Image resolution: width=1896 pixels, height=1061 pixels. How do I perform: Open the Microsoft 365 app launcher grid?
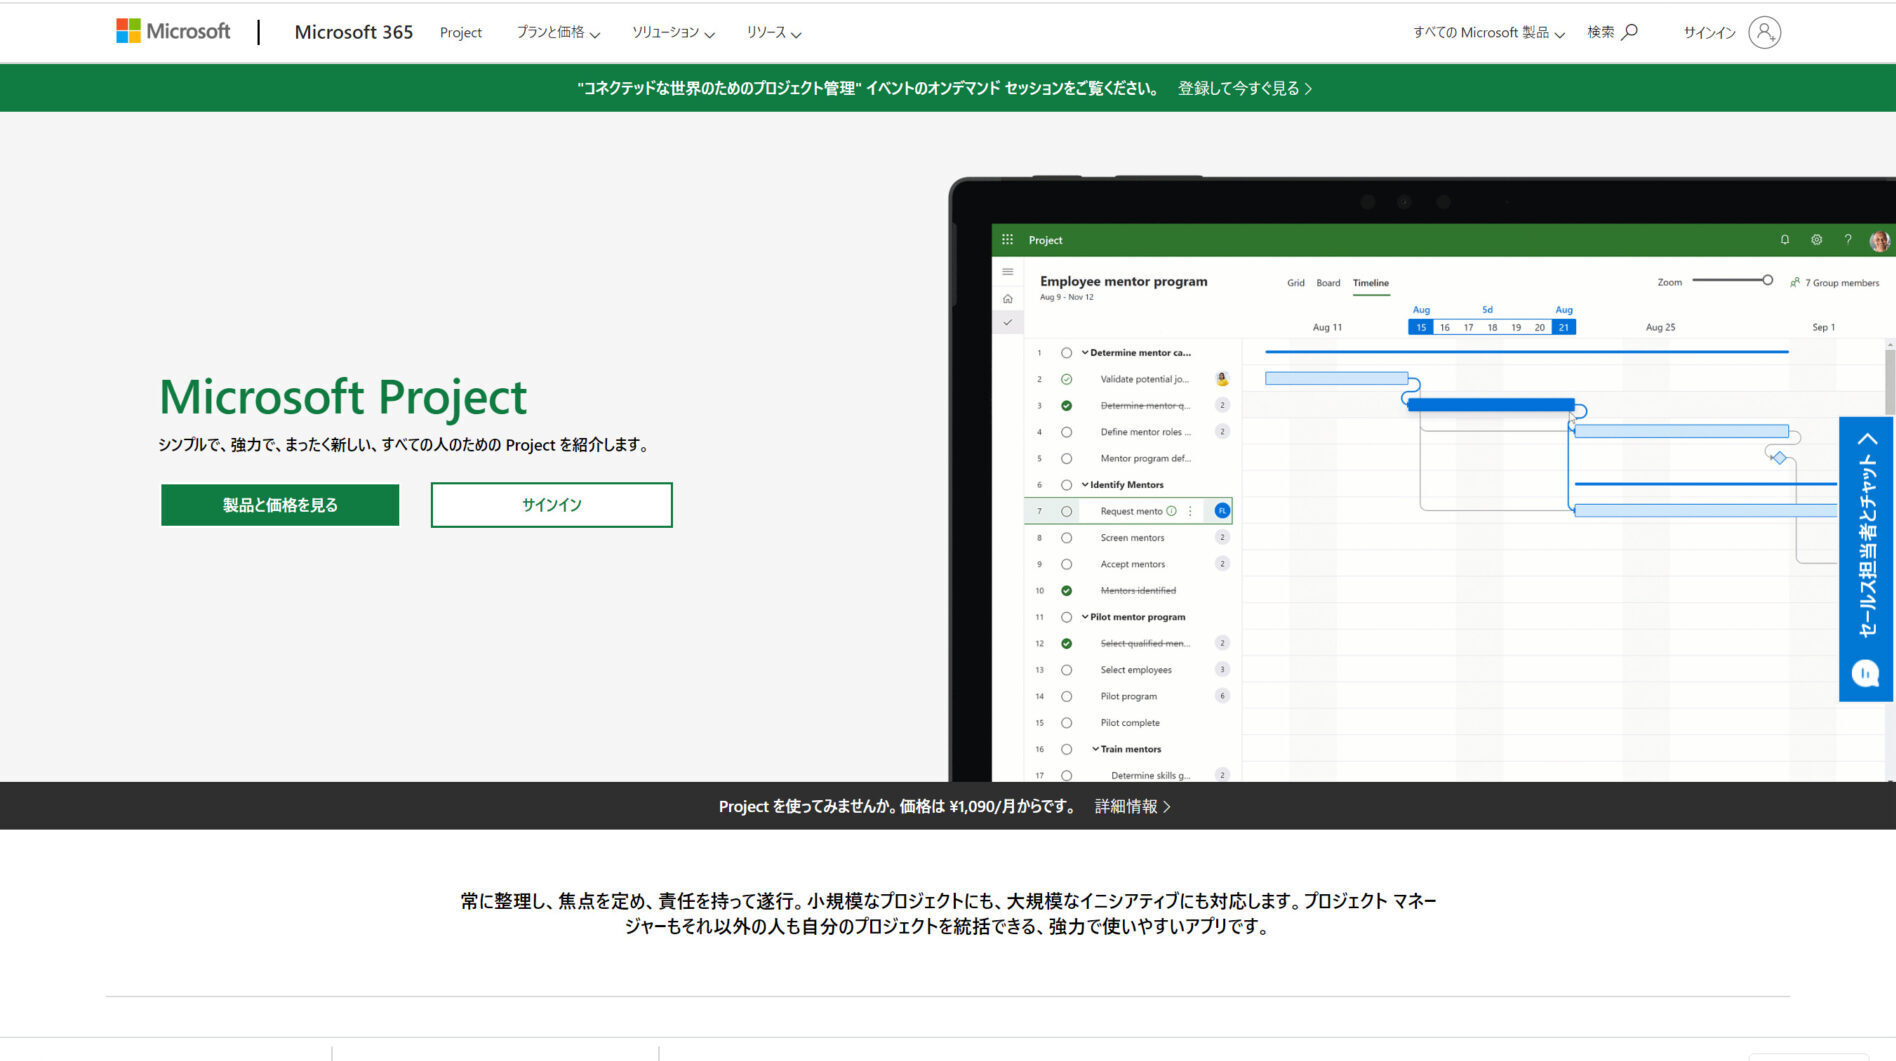pyautogui.click(x=1008, y=240)
